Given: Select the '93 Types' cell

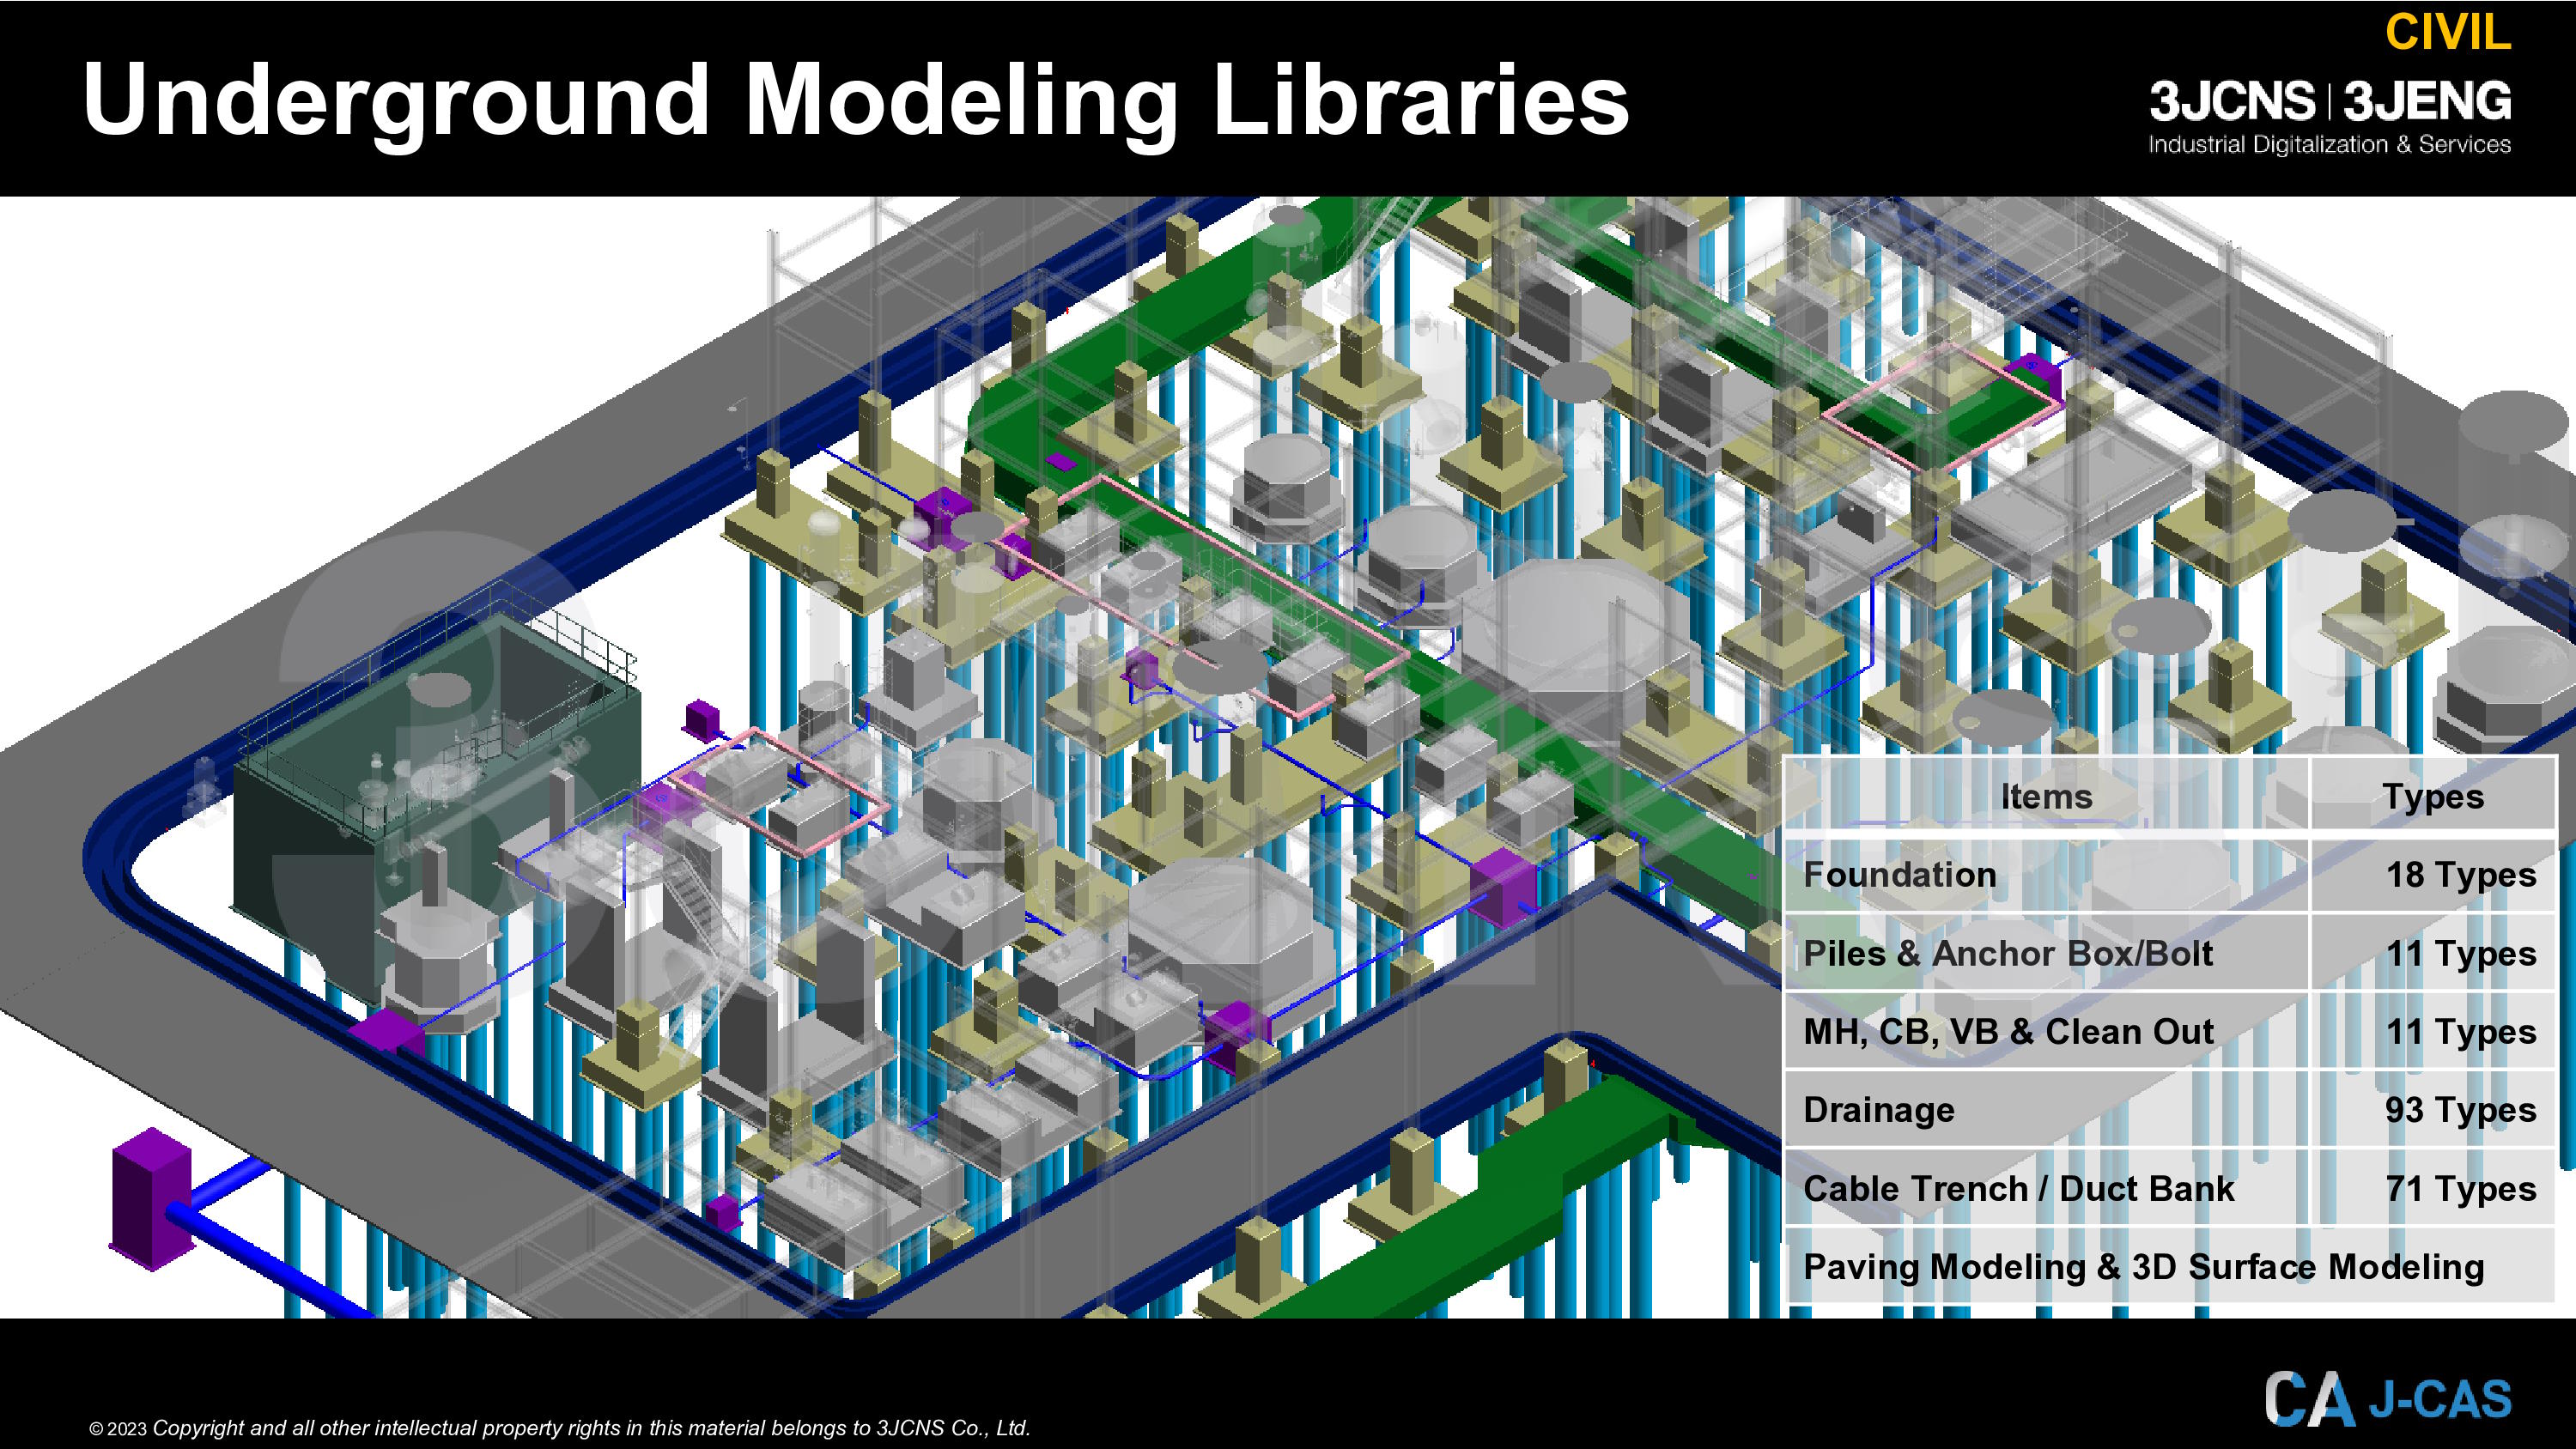Looking at the screenshot, I should click(x=2433, y=1110).
